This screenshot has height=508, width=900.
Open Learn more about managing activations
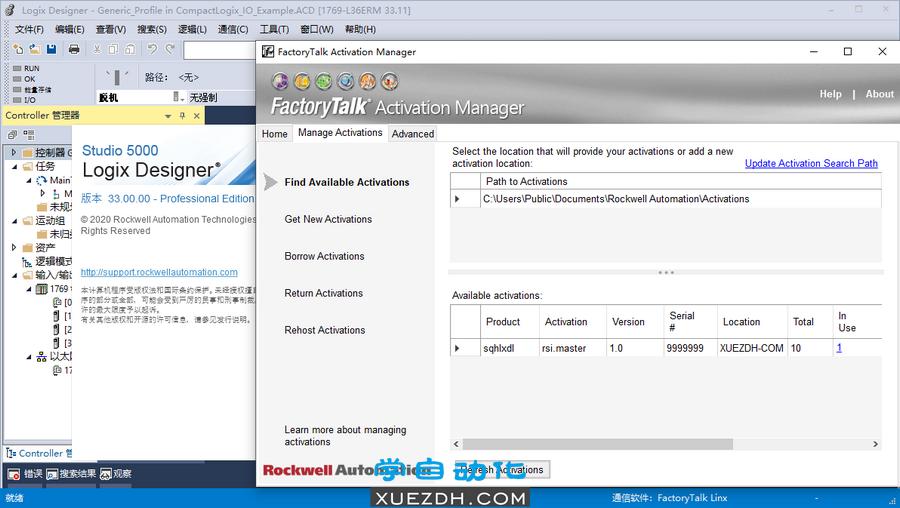tap(345, 436)
